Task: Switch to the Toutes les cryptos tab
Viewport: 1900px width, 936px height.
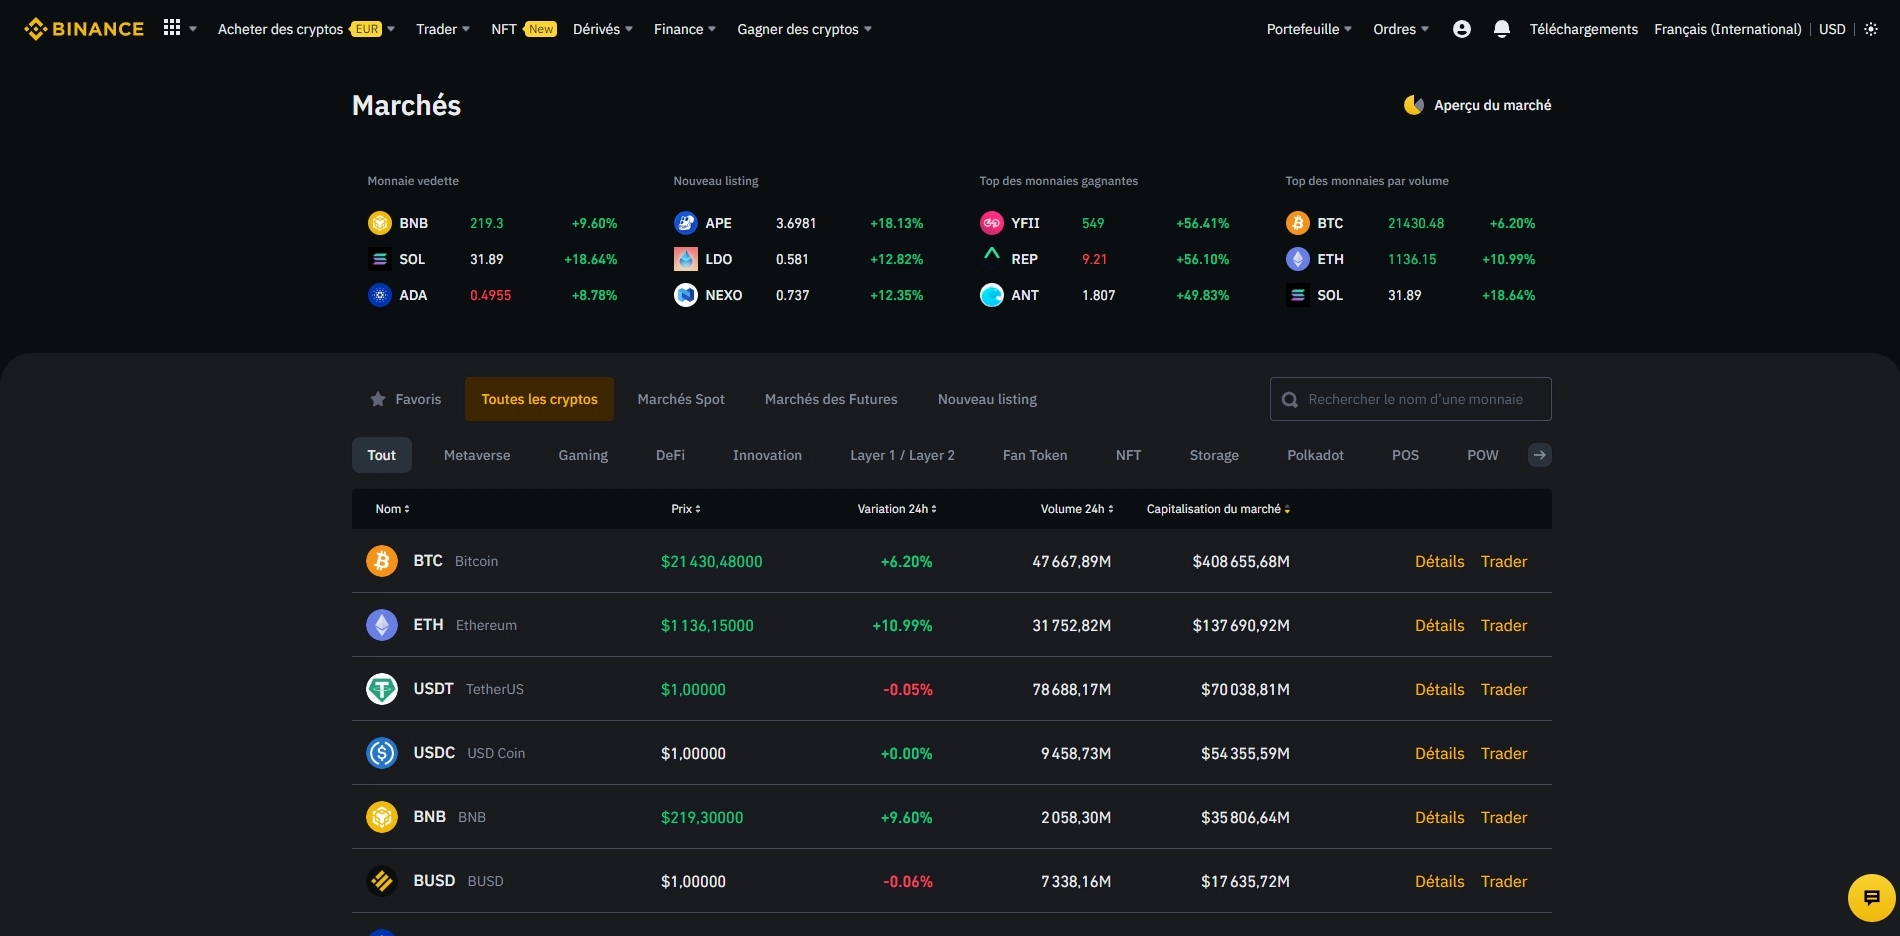Action: 540,399
